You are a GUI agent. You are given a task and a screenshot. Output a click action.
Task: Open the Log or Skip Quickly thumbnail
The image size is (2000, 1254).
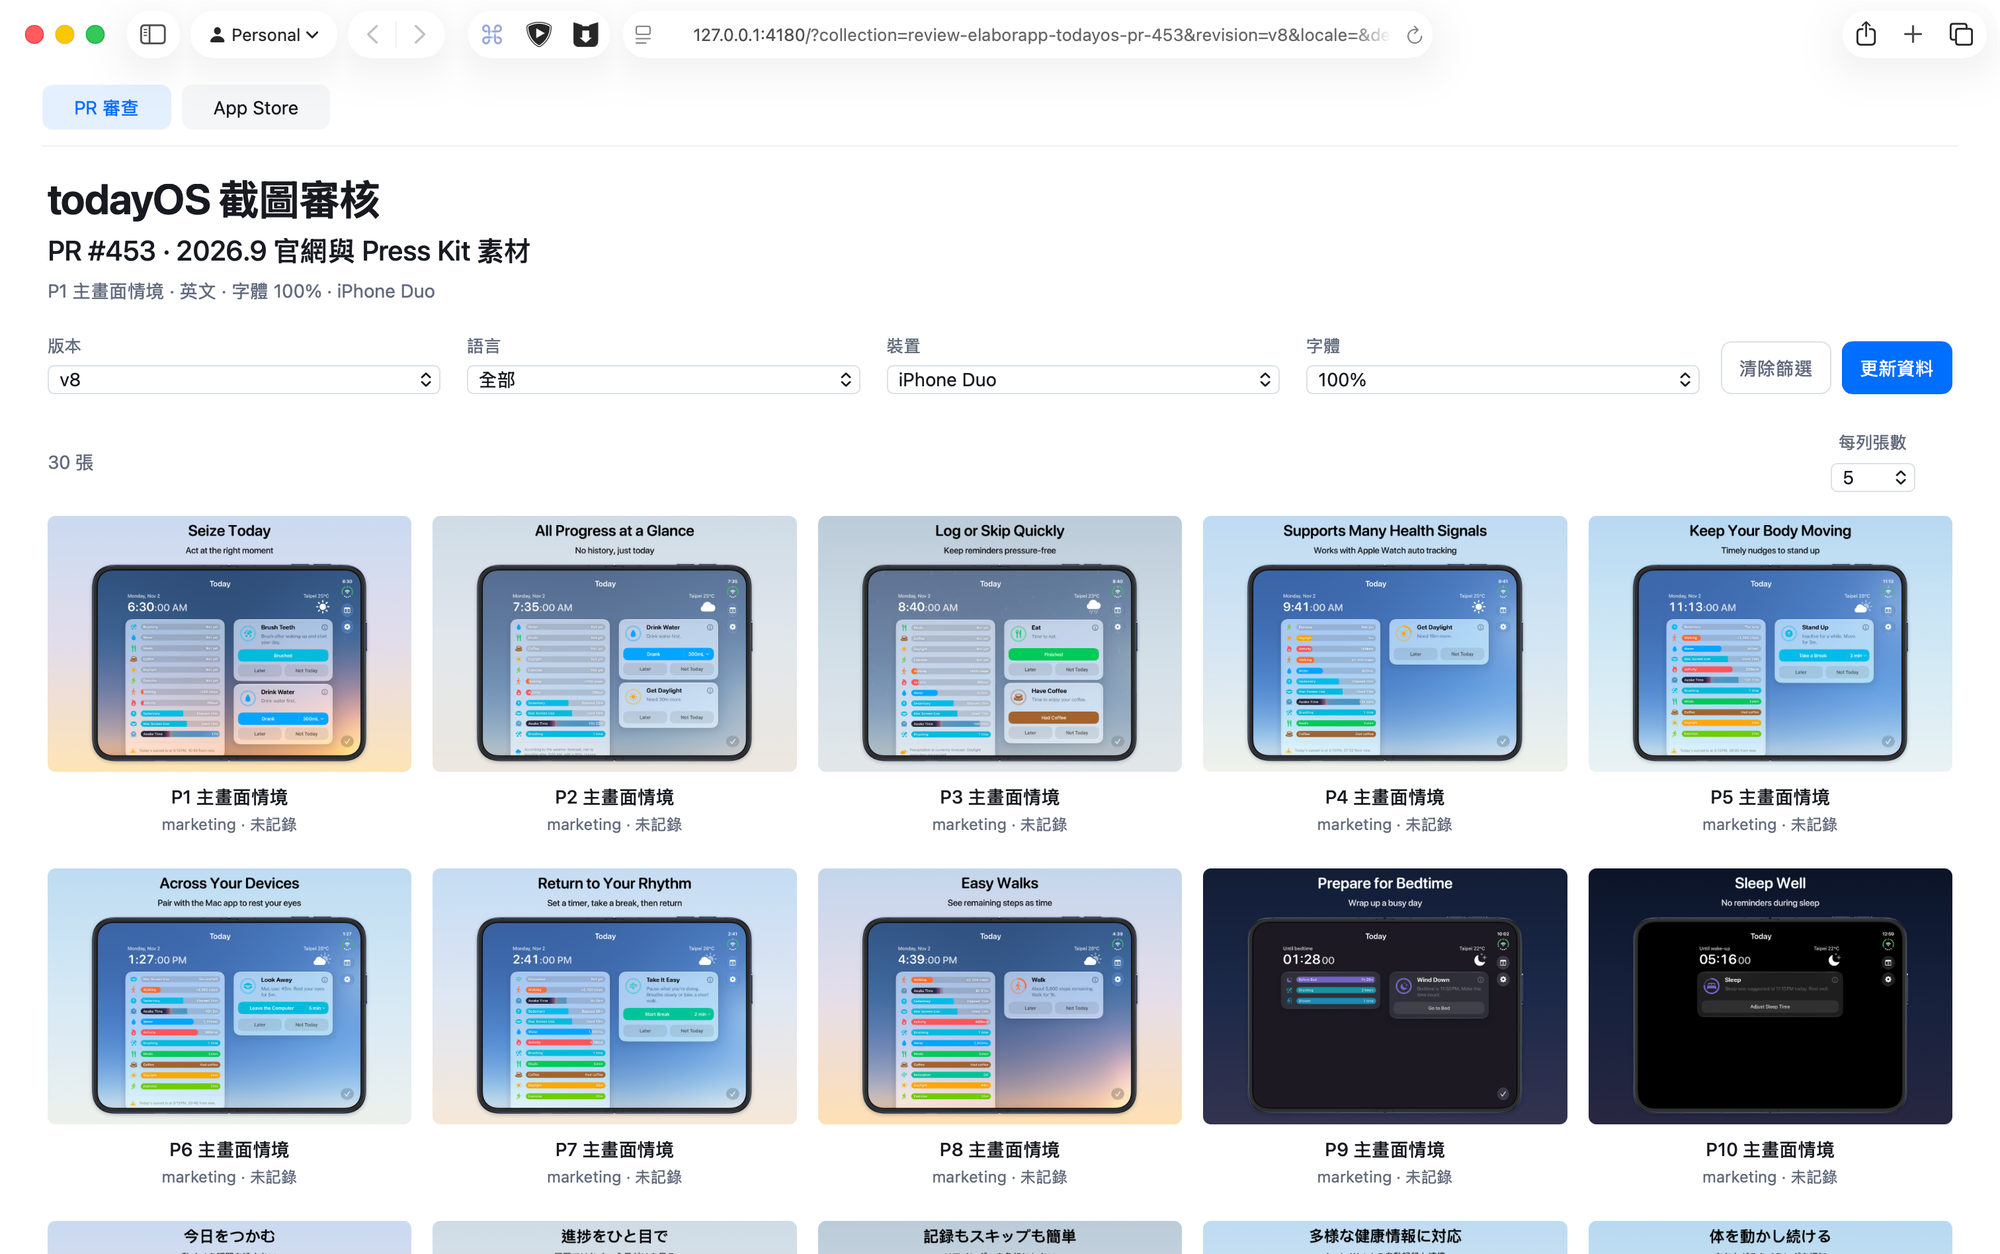click(999, 644)
